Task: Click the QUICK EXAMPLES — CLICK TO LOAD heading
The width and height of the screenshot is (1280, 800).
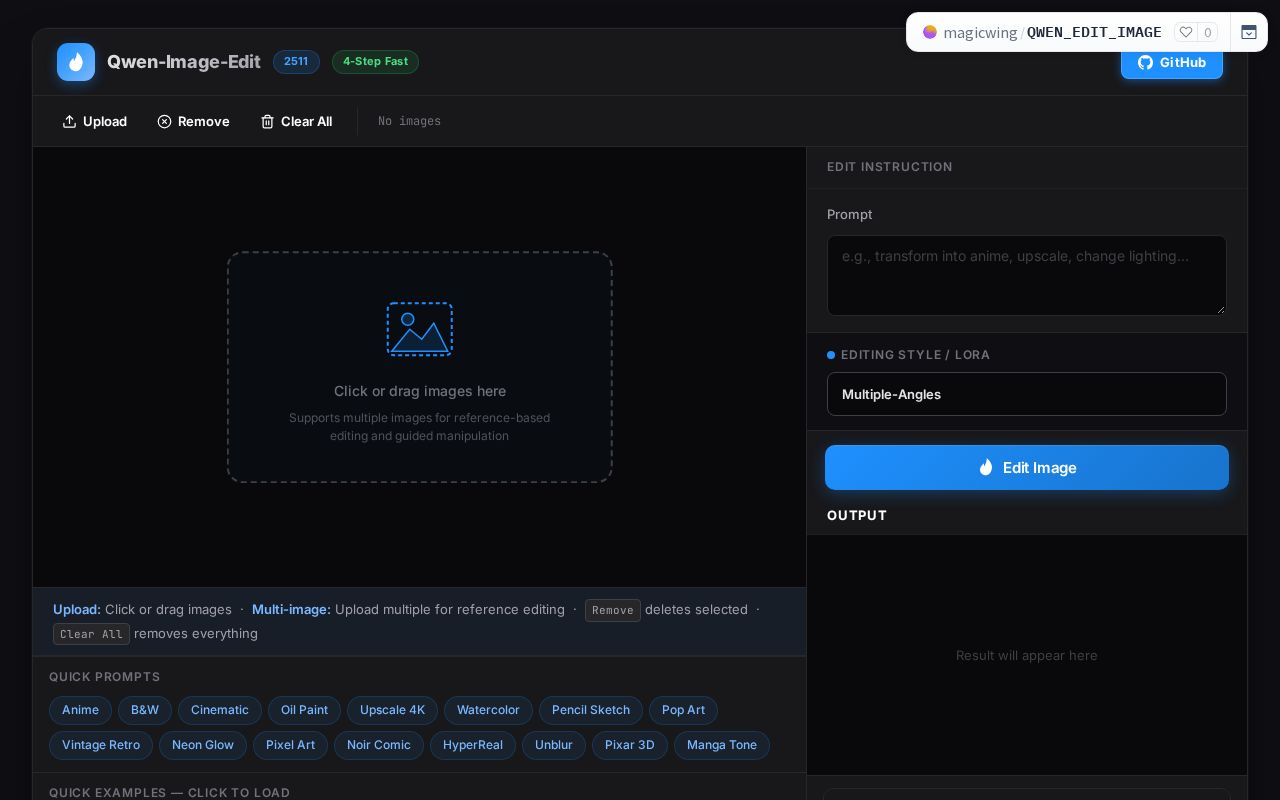Action: (169, 793)
